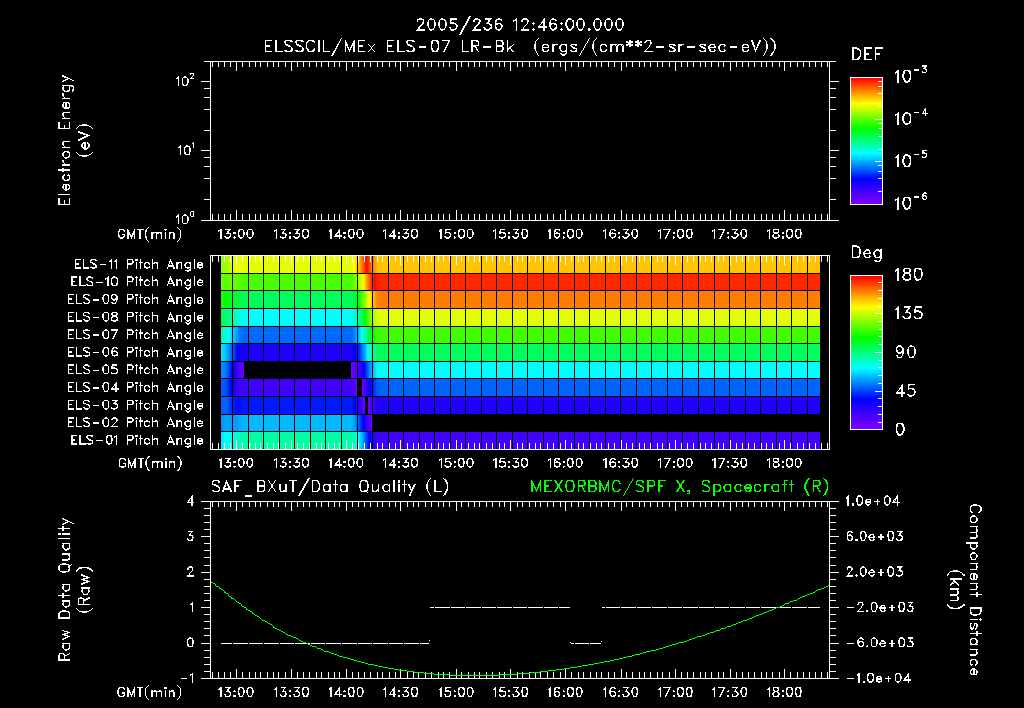Click the black gap in the ELS-05 pitch angle row
The height and width of the screenshot is (708, 1024).
click(x=297, y=370)
